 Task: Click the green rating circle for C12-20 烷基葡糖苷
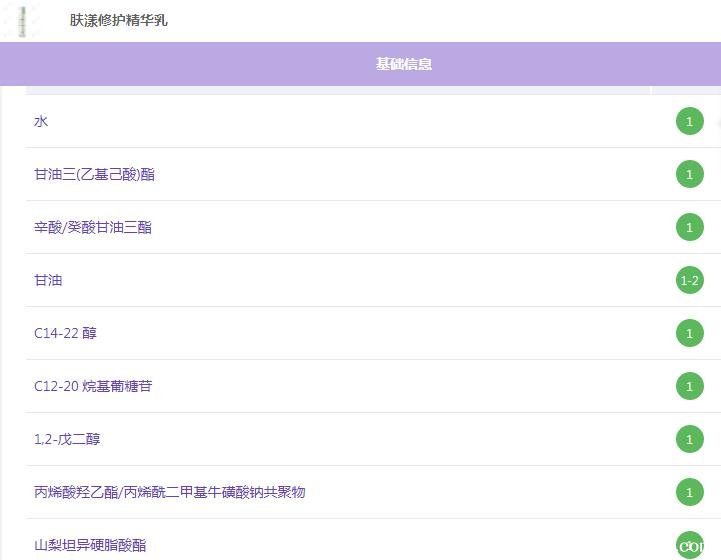pos(689,386)
